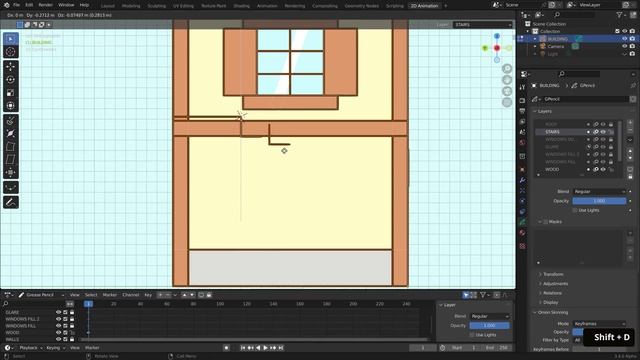
Task: Open the Tool properties tab
Action: (x=522, y=87)
